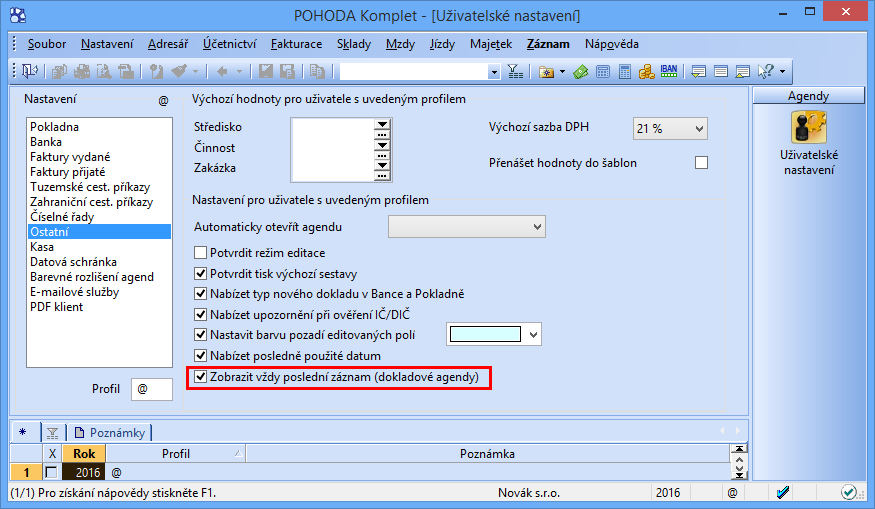Screen dimensions: 875x509
Task: Uncheck Potvrdit tisk výchozí sestavy
Action: (x=200, y=273)
